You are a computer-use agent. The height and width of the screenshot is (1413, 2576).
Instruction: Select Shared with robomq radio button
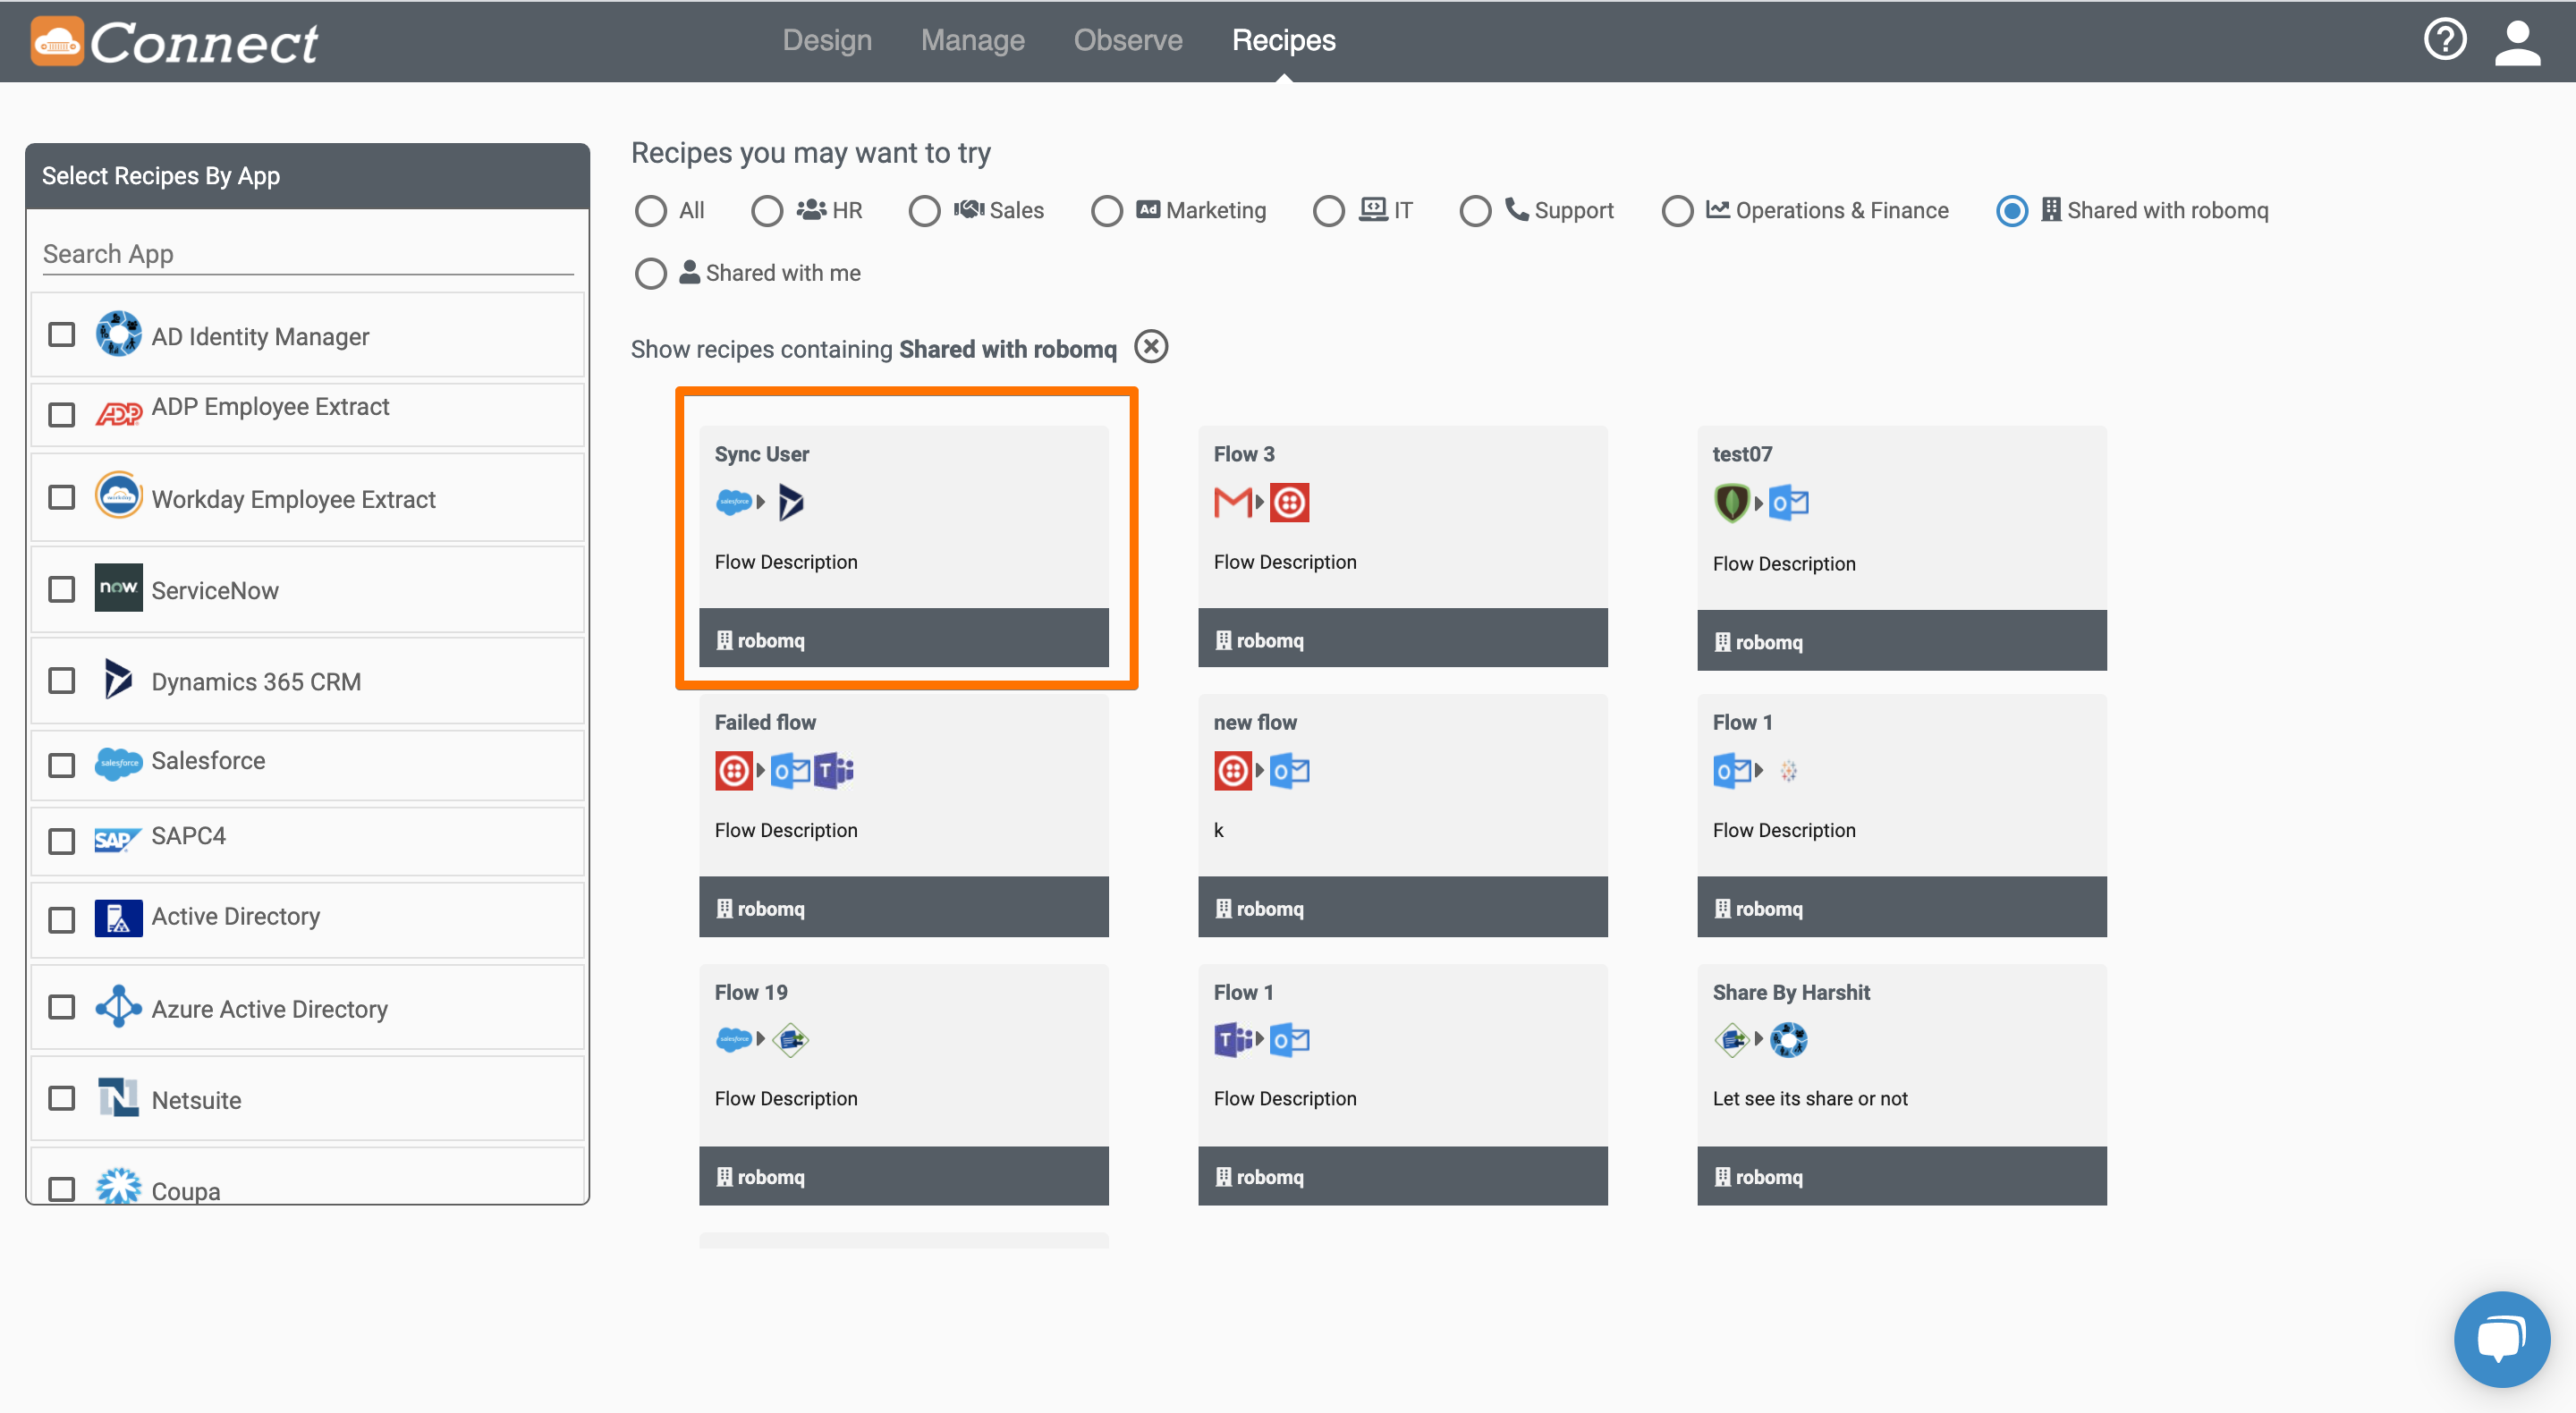point(2012,211)
